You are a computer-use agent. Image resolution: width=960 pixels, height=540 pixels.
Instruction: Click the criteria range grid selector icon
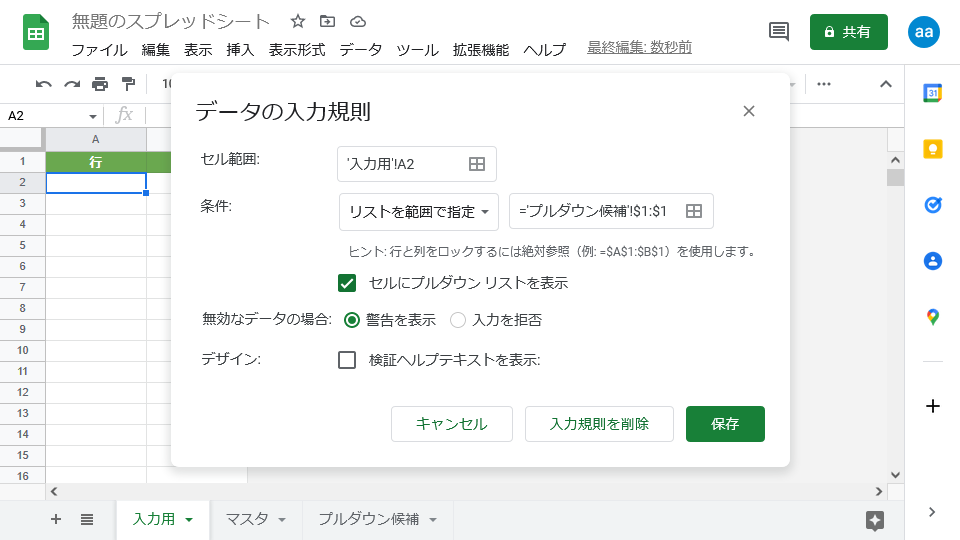694,211
